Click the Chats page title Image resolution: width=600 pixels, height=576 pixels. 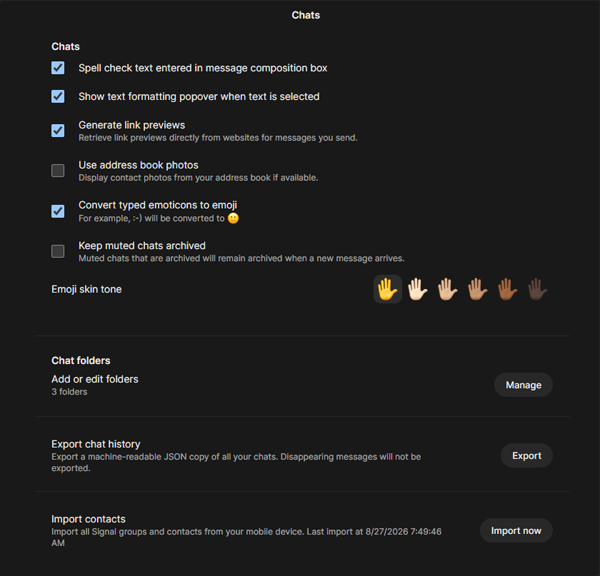pyautogui.click(x=306, y=15)
